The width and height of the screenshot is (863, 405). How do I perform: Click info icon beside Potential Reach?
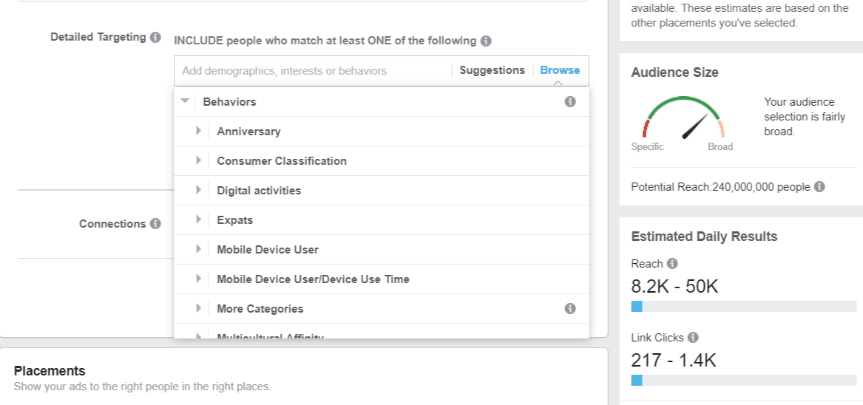pyautogui.click(x=819, y=187)
